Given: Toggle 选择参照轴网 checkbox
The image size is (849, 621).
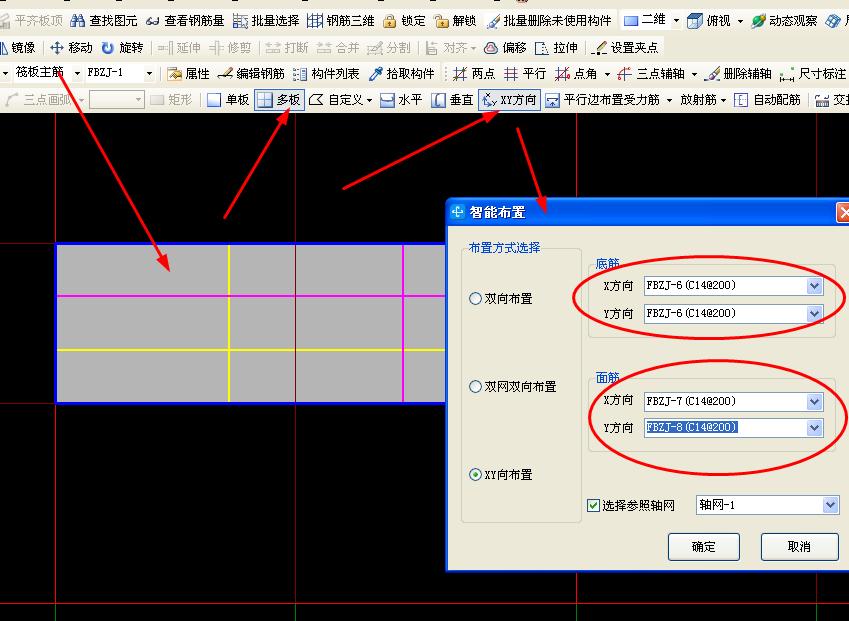Looking at the screenshot, I should click(x=593, y=505).
